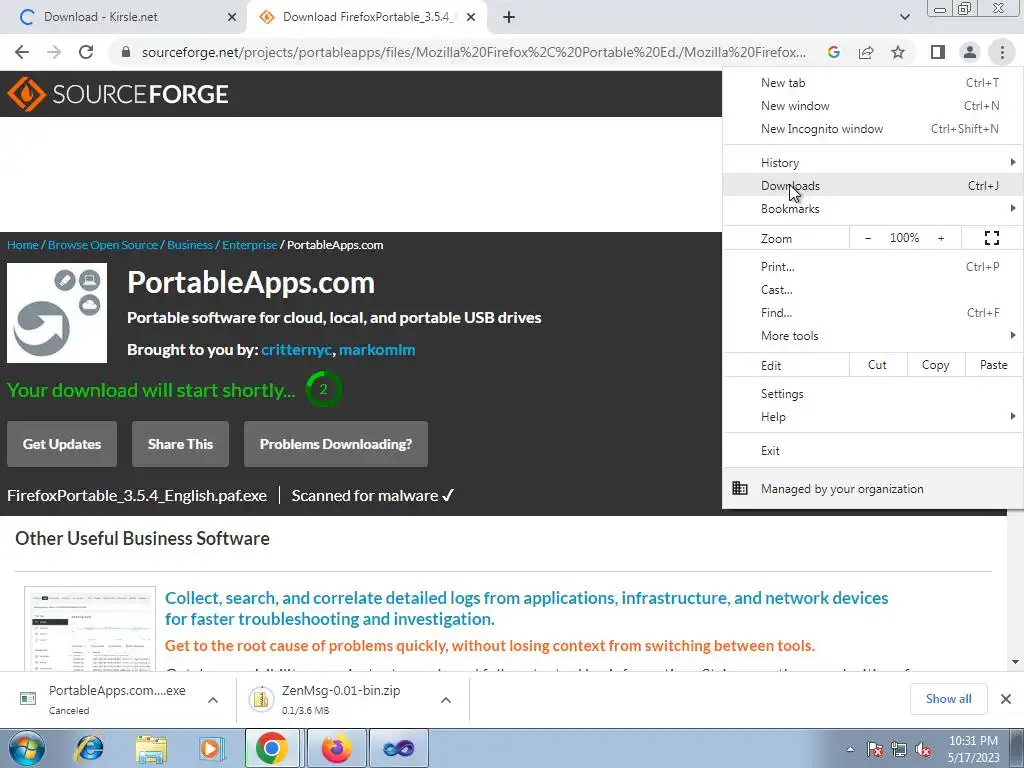Choose Exit in the Chrome menu
This screenshot has width=1024, height=768.
point(873,451)
